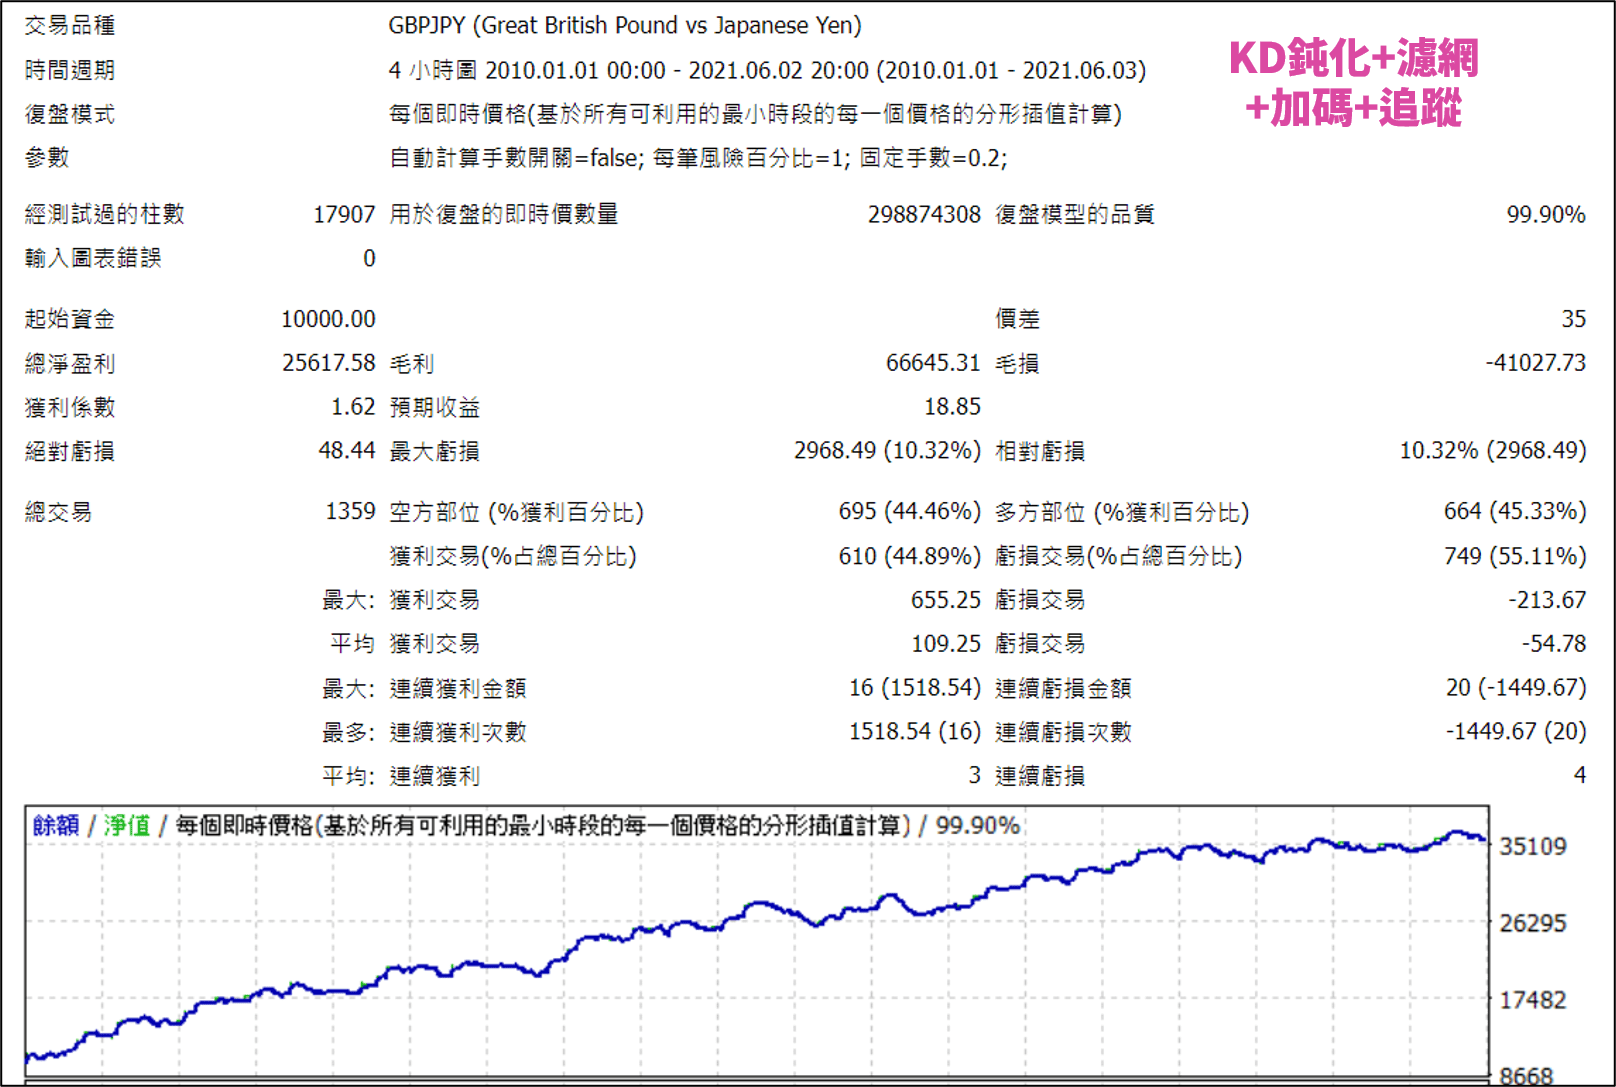The height and width of the screenshot is (1087, 1616).
Task: Click the +加碼+追蹤 annotation line
Action: (1354, 109)
